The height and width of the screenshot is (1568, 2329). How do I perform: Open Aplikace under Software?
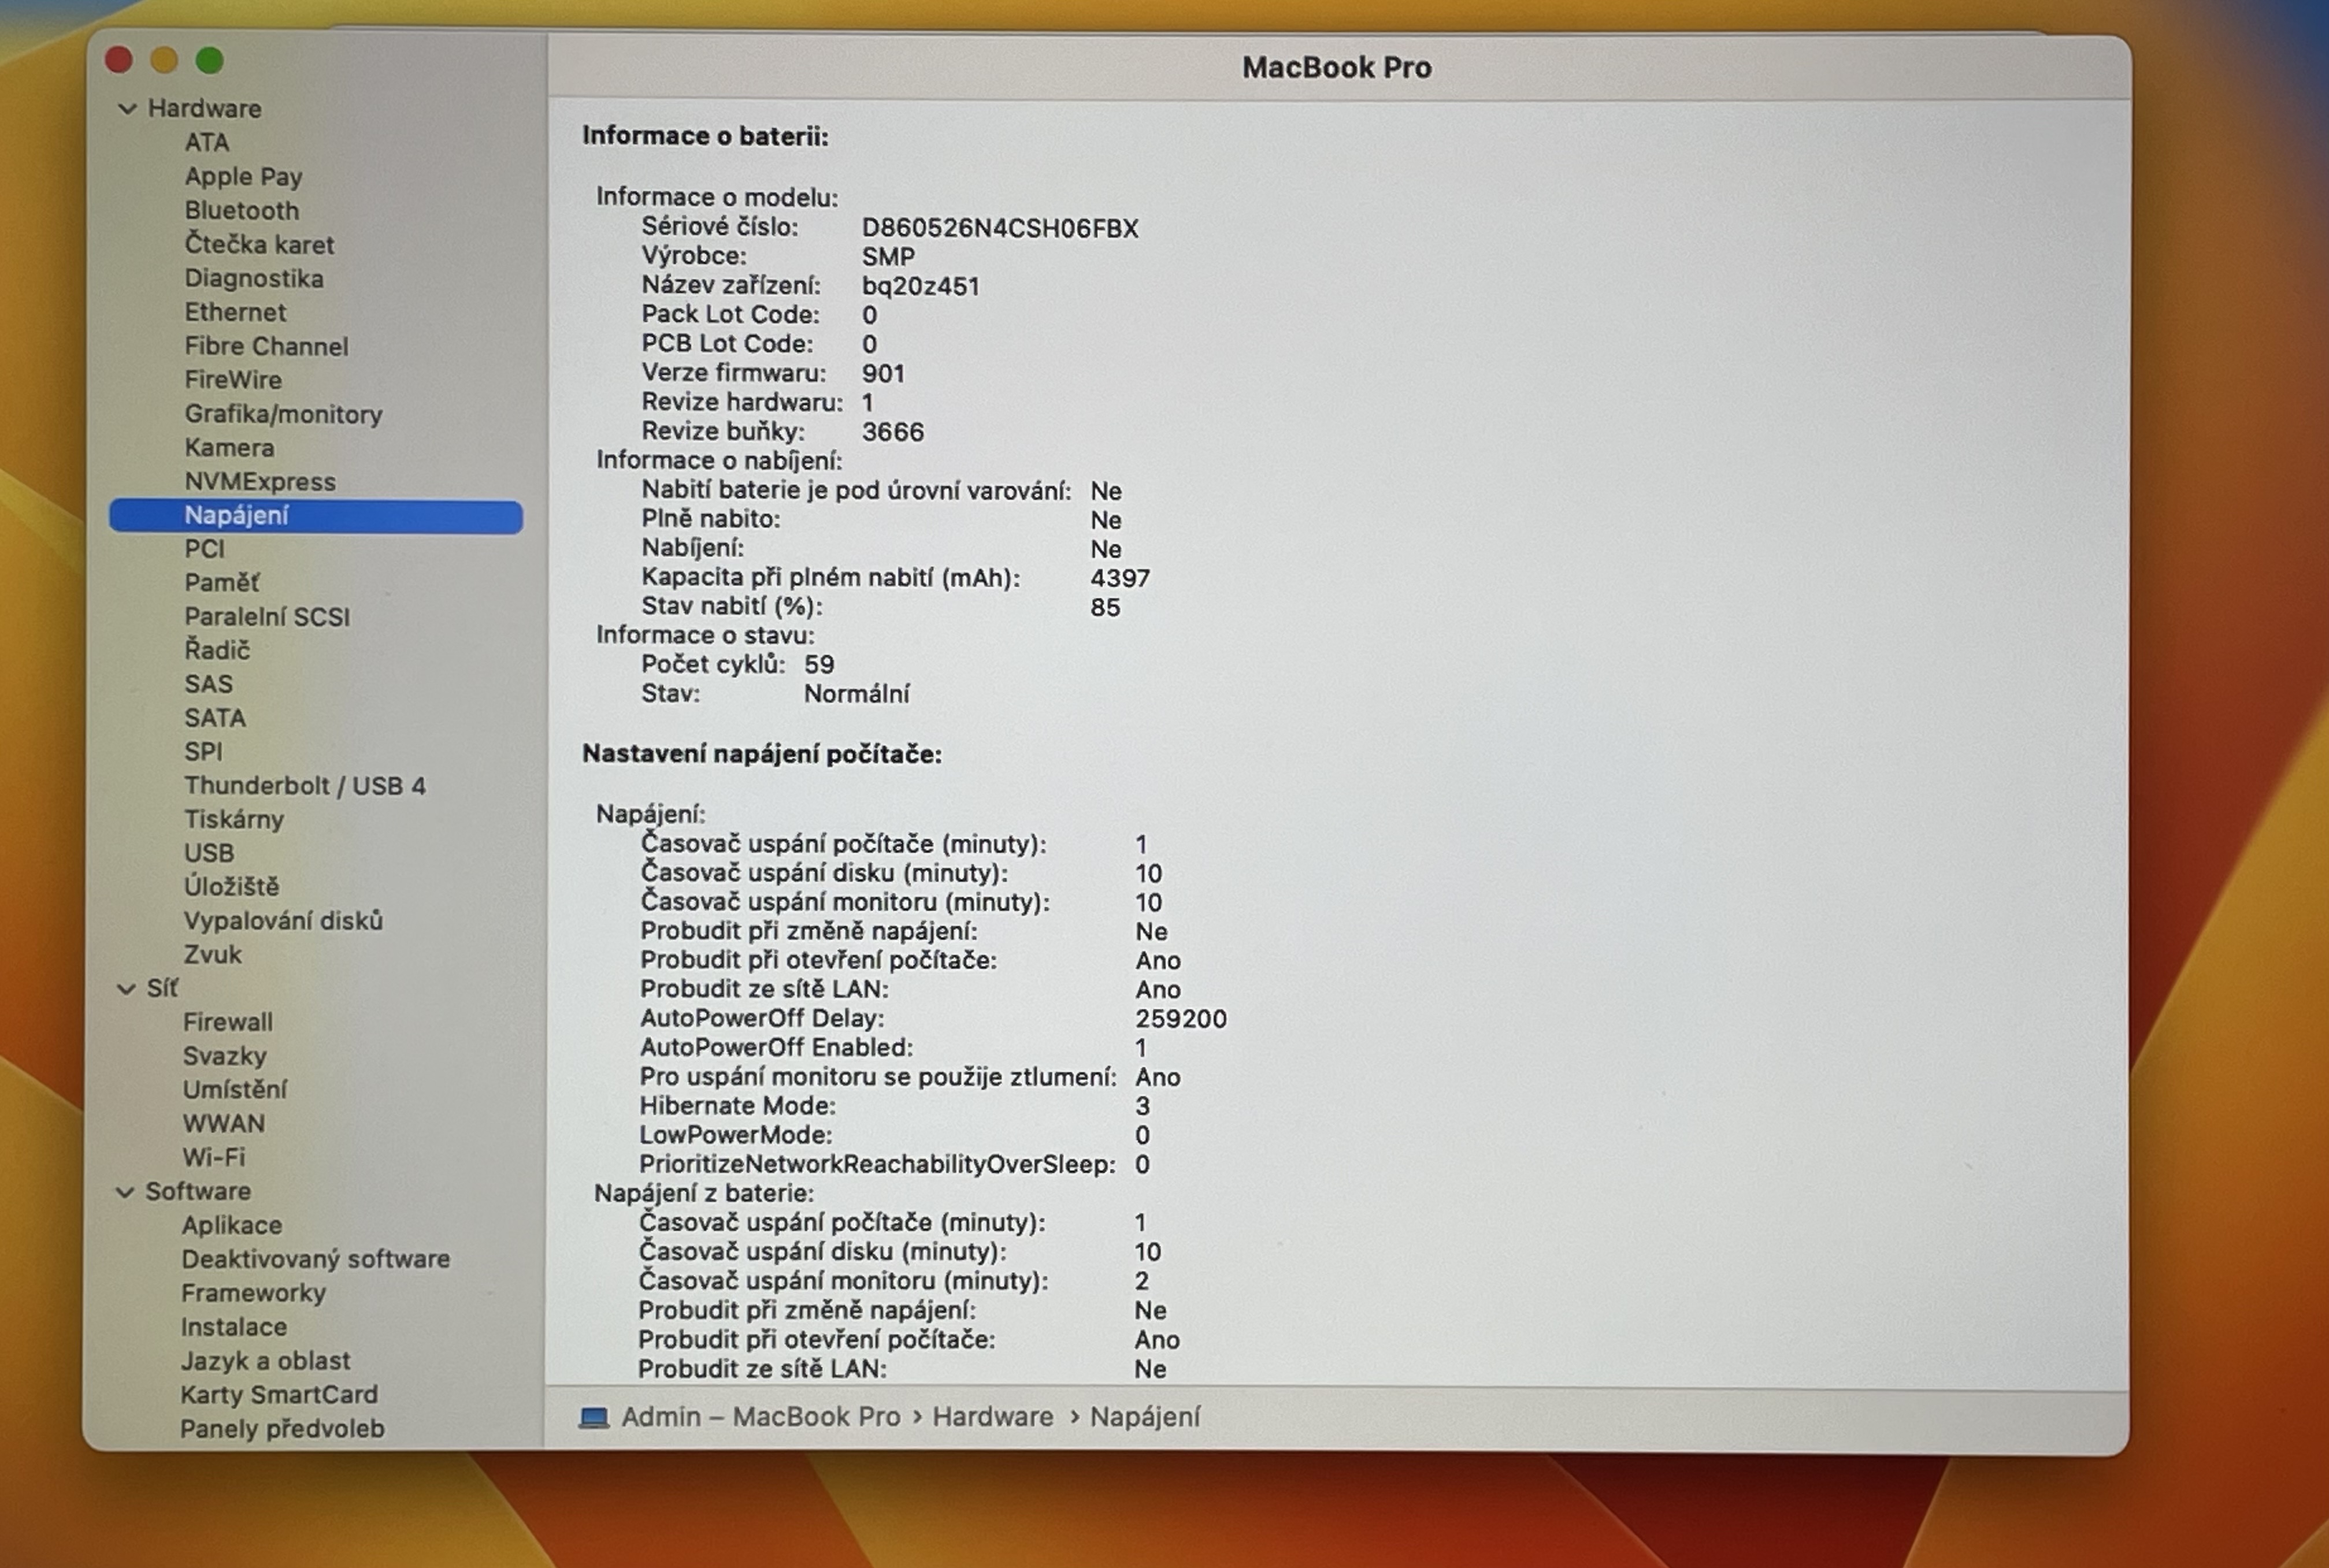231,1225
